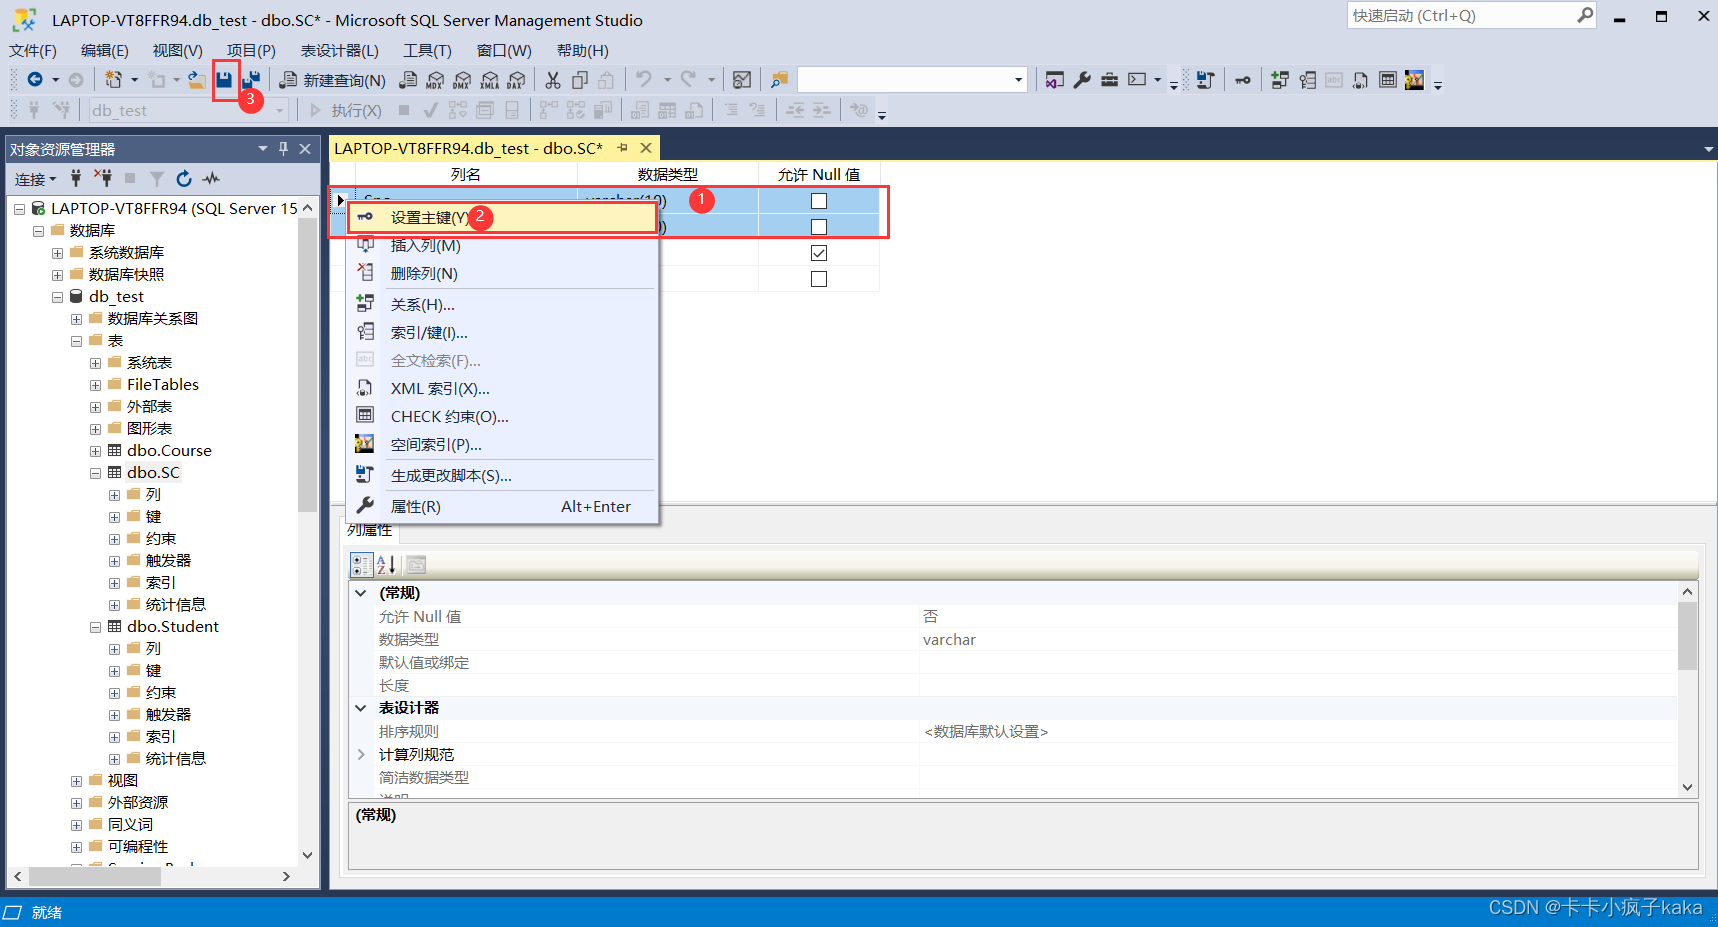Refresh the Object Explorer tree
The height and width of the screenshot is (927, 1718).
184,178
